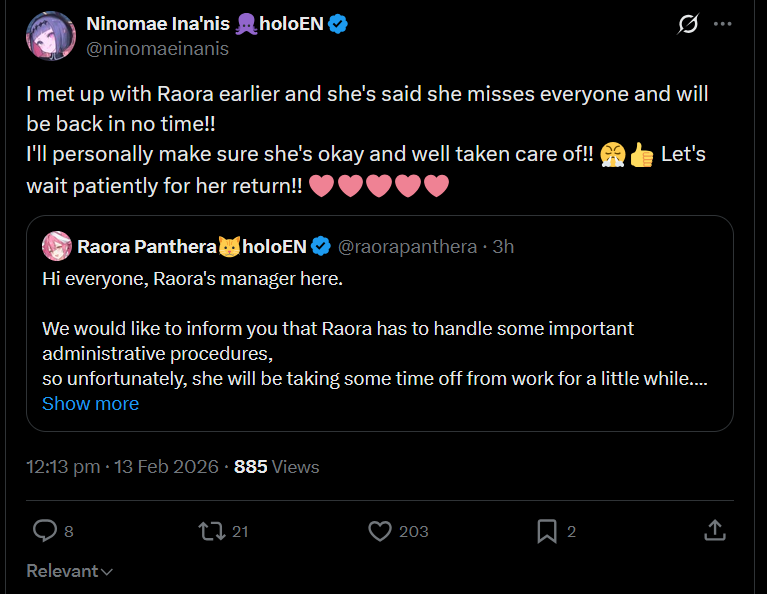Click Raora's blue verified badge
Image resolution: width=767 pixels, height=594 pixels.
click(x=321, y=246)
